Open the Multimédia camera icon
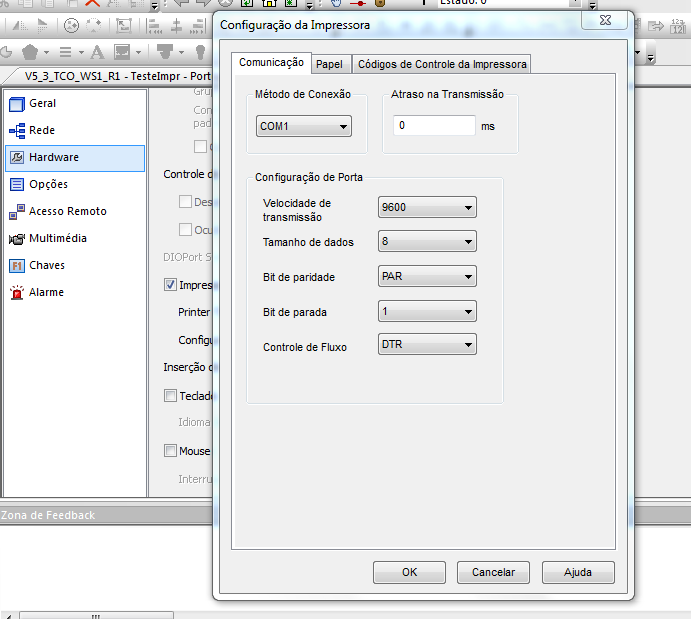The width and height of the screenshot is (691, 619). coord(17,238)
